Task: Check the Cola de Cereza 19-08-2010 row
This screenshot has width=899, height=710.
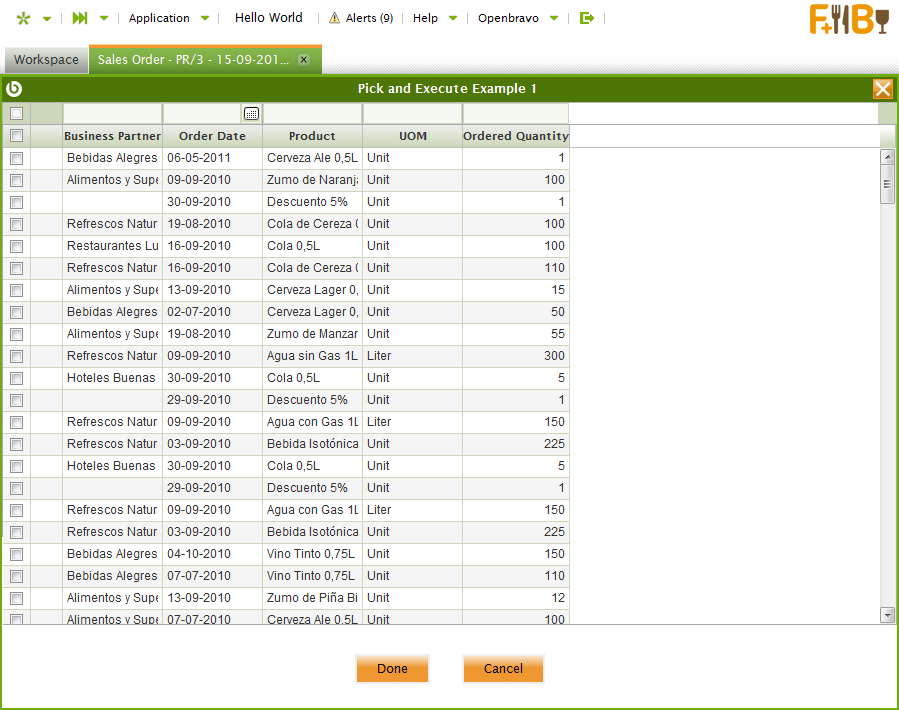Action: [x=17, y=224]
